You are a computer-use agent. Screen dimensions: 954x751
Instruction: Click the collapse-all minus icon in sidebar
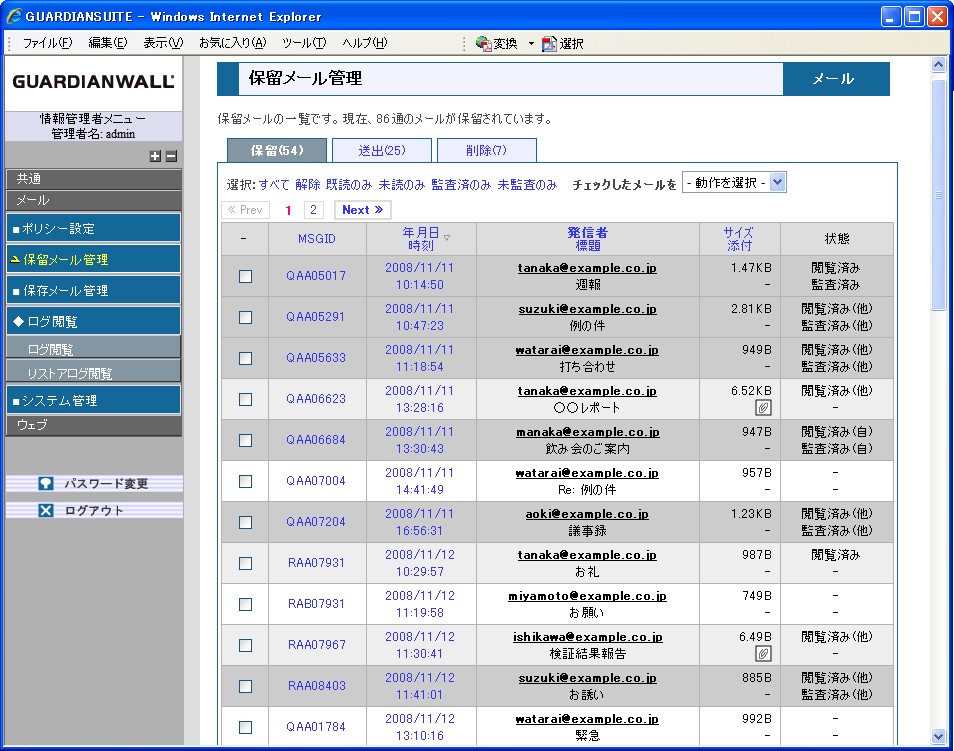click(x=171, y=156)
